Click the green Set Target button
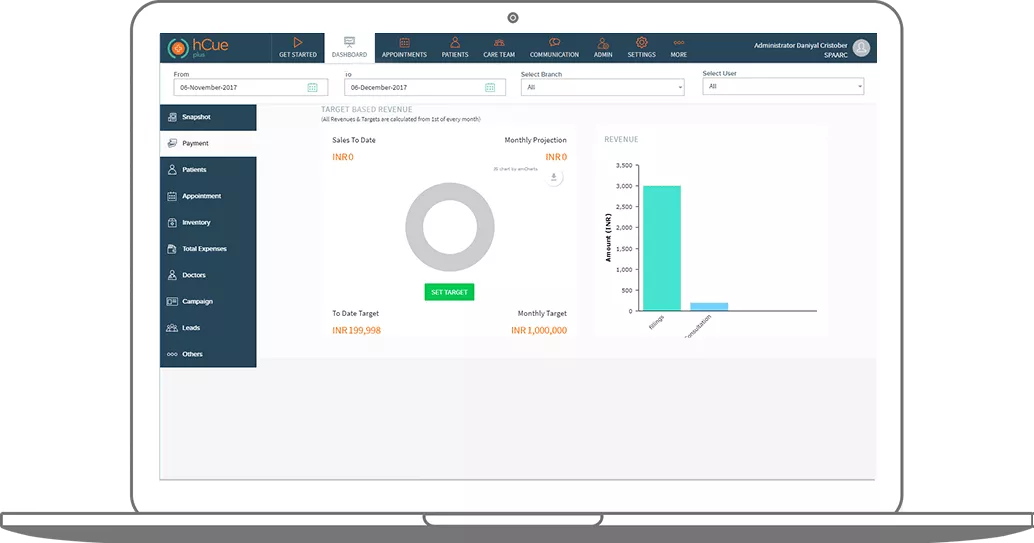 coord(449,292)
